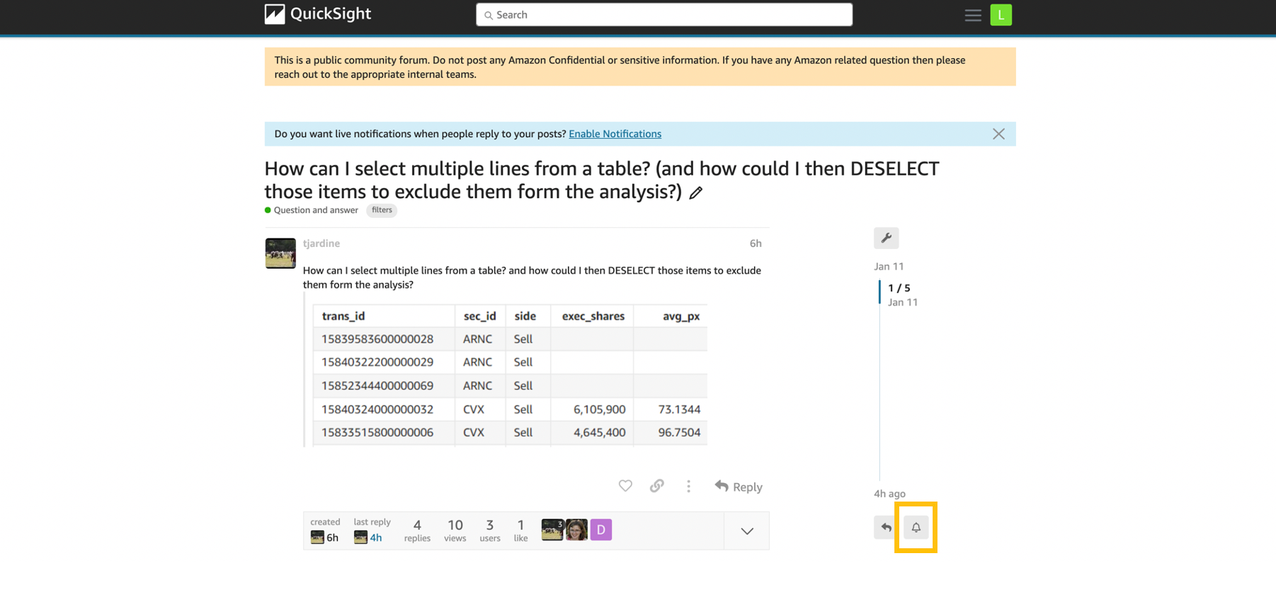Toggle the notification bell for this topic
Viewport: 1276px width, 597px height.
coord(915,527)
